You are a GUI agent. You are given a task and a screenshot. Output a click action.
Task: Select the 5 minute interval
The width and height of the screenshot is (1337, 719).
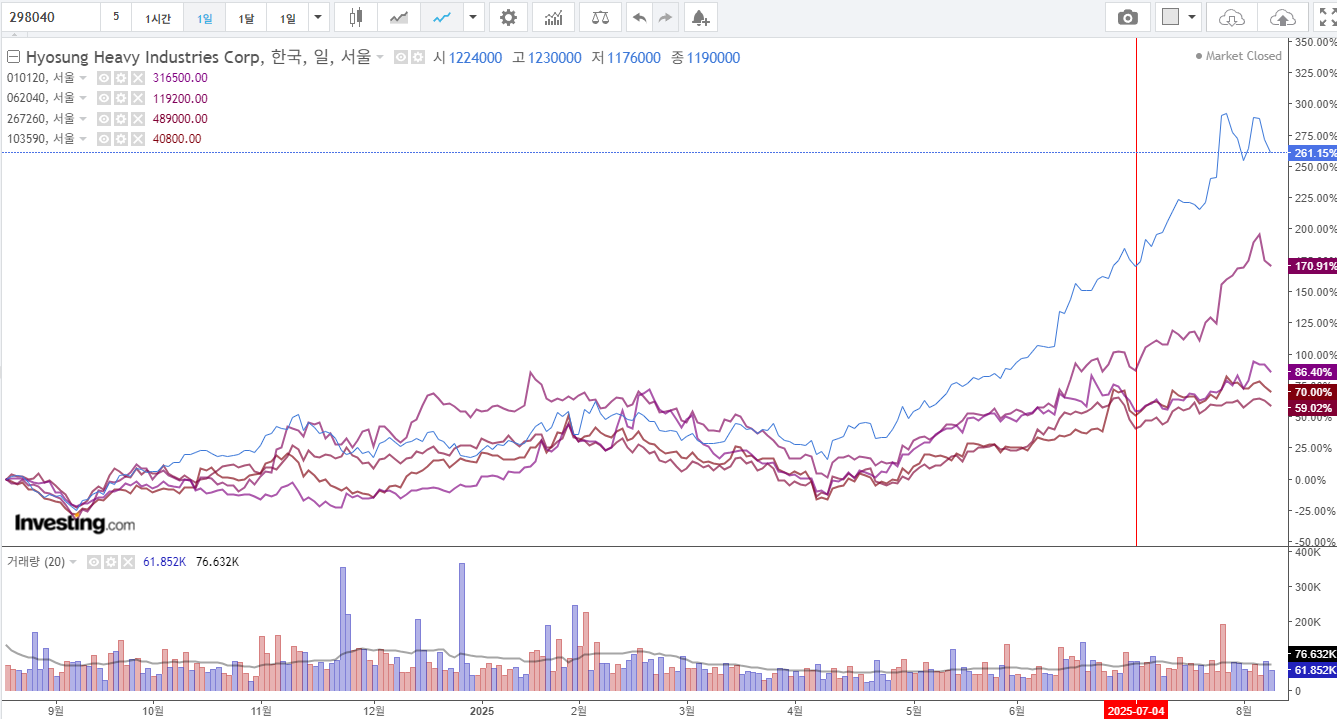(116, 18)
